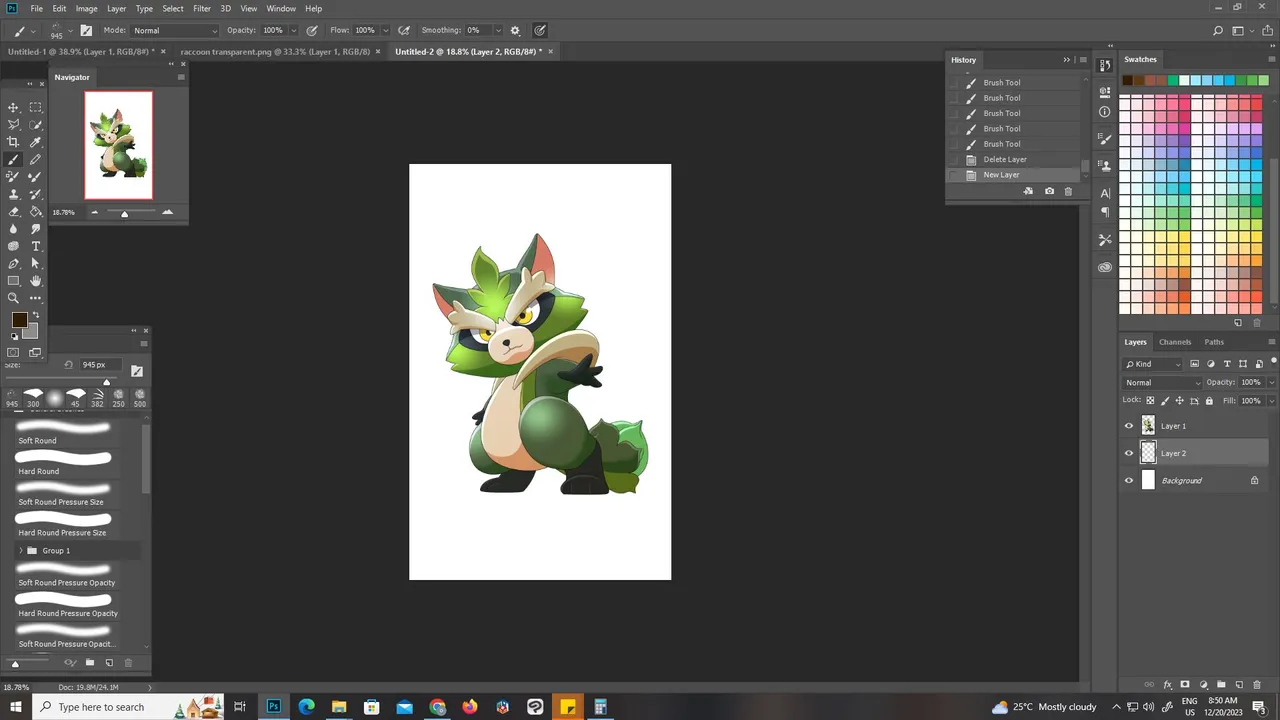
Task: Click the background color swatch
Action: pos(32,332)
